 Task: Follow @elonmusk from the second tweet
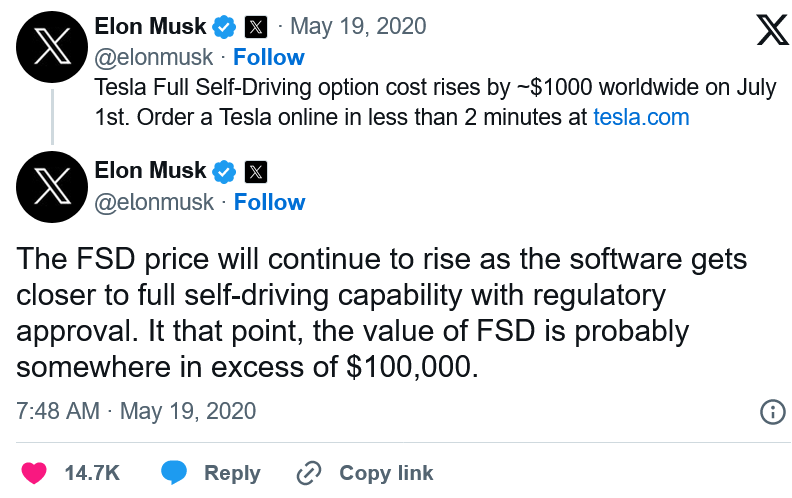tap(270, 202)
